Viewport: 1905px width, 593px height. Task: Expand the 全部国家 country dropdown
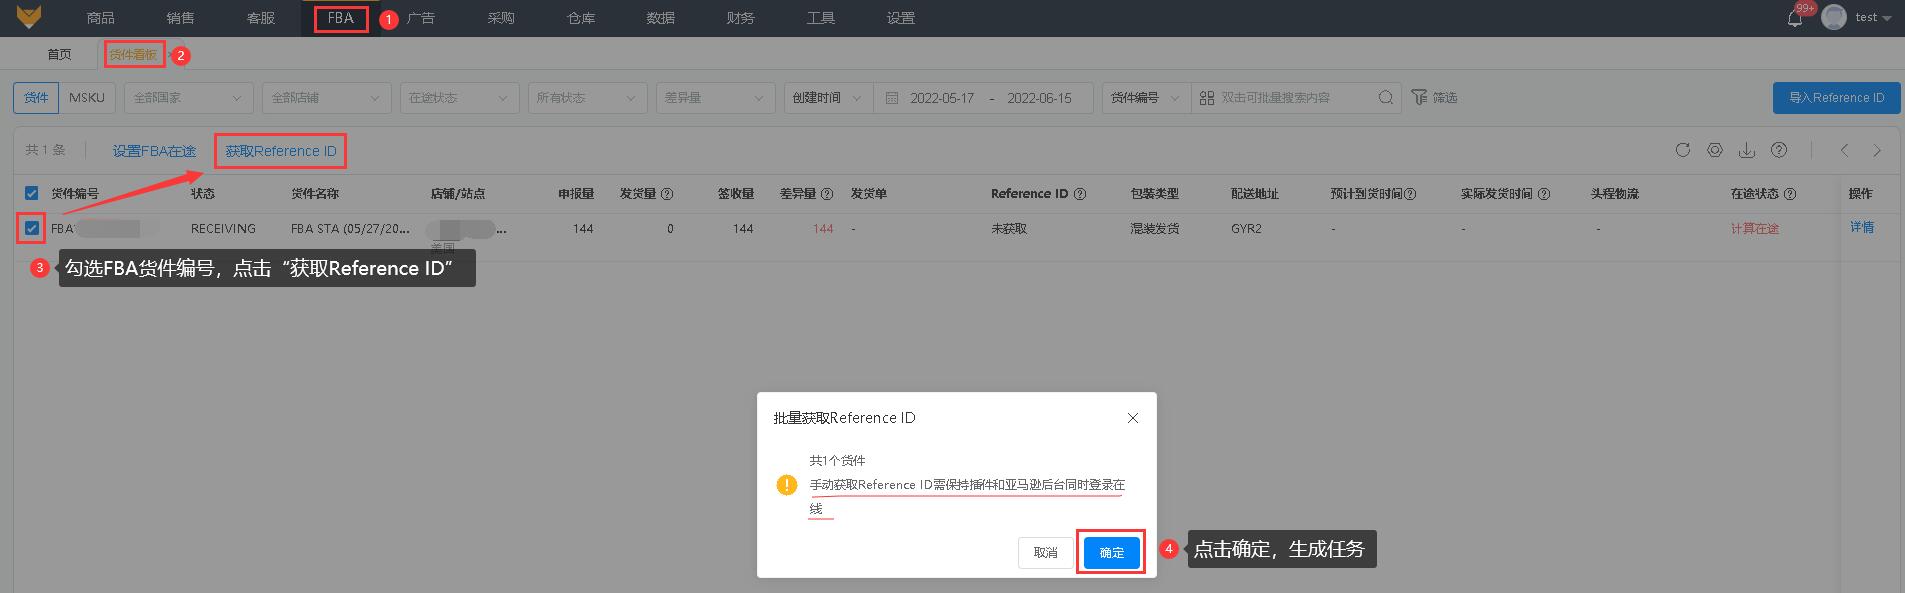click(x=188, y=98)
